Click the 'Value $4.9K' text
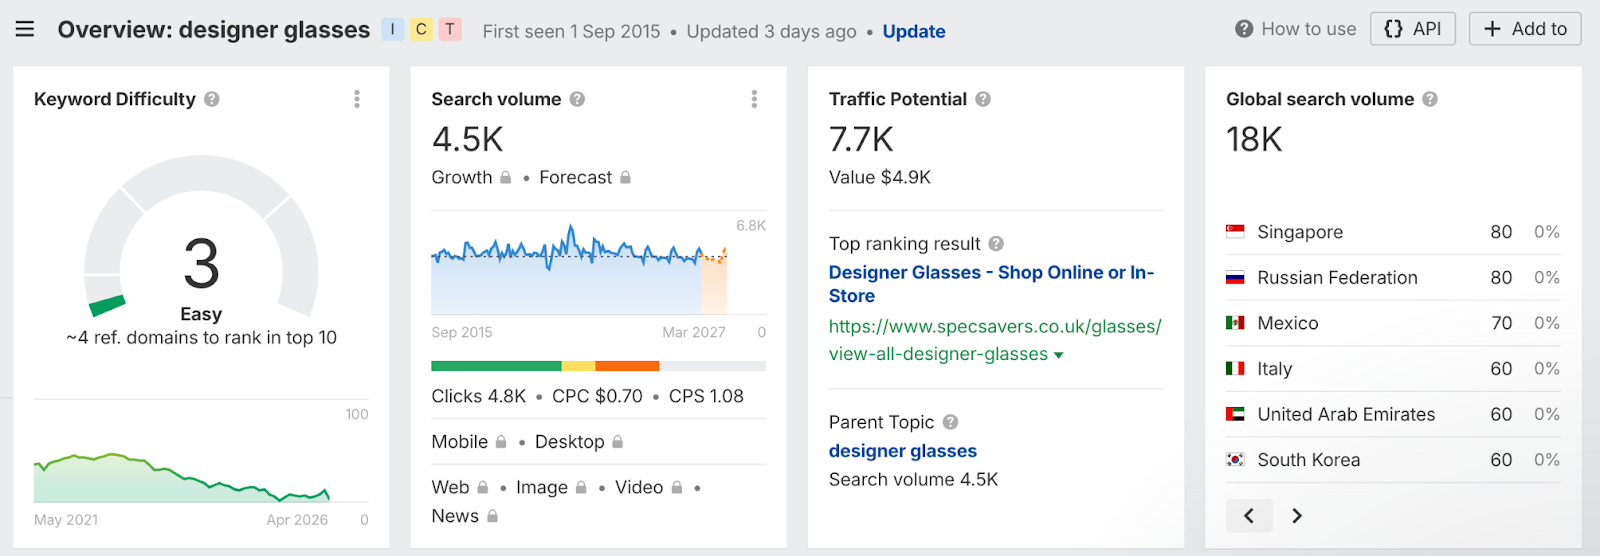This screenshot has height=556, width=1600. (x=880, y=177)
